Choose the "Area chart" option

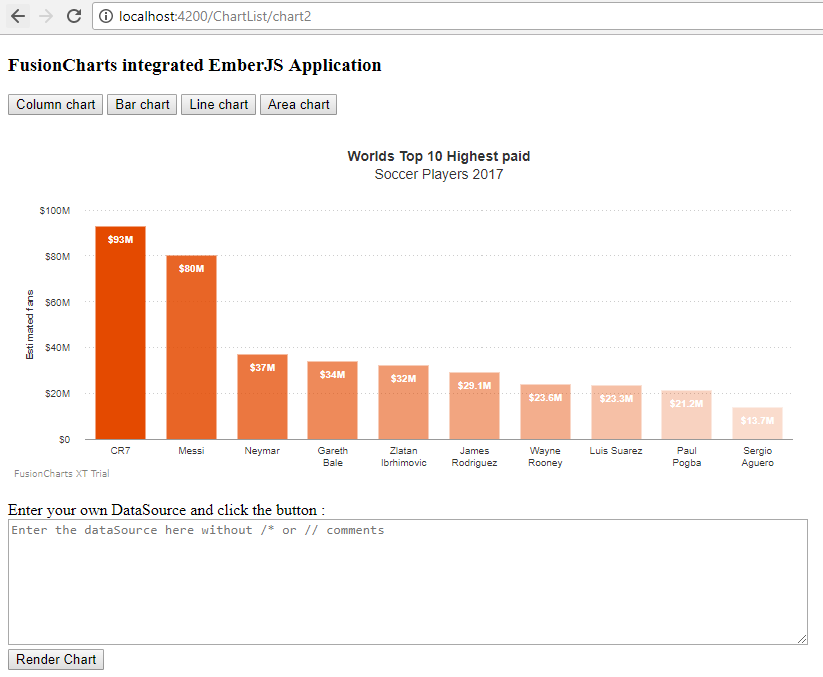[x=297, y=104]
